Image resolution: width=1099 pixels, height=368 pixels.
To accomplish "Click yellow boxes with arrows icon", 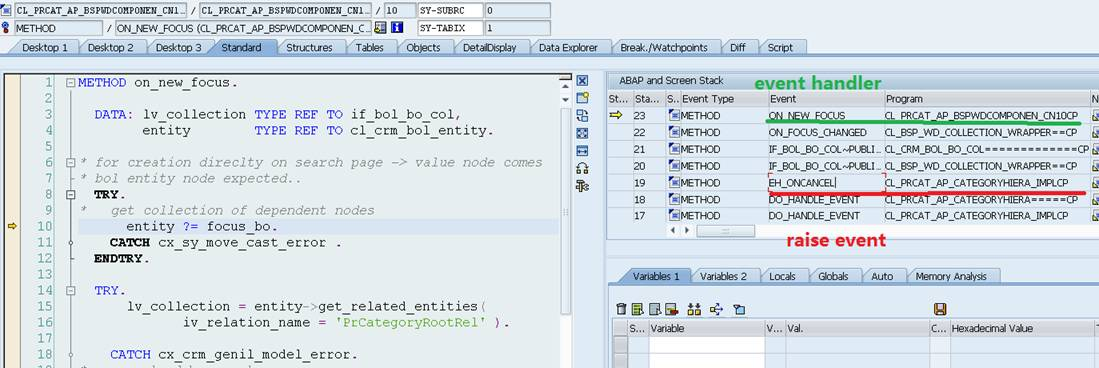I will 694,309.
